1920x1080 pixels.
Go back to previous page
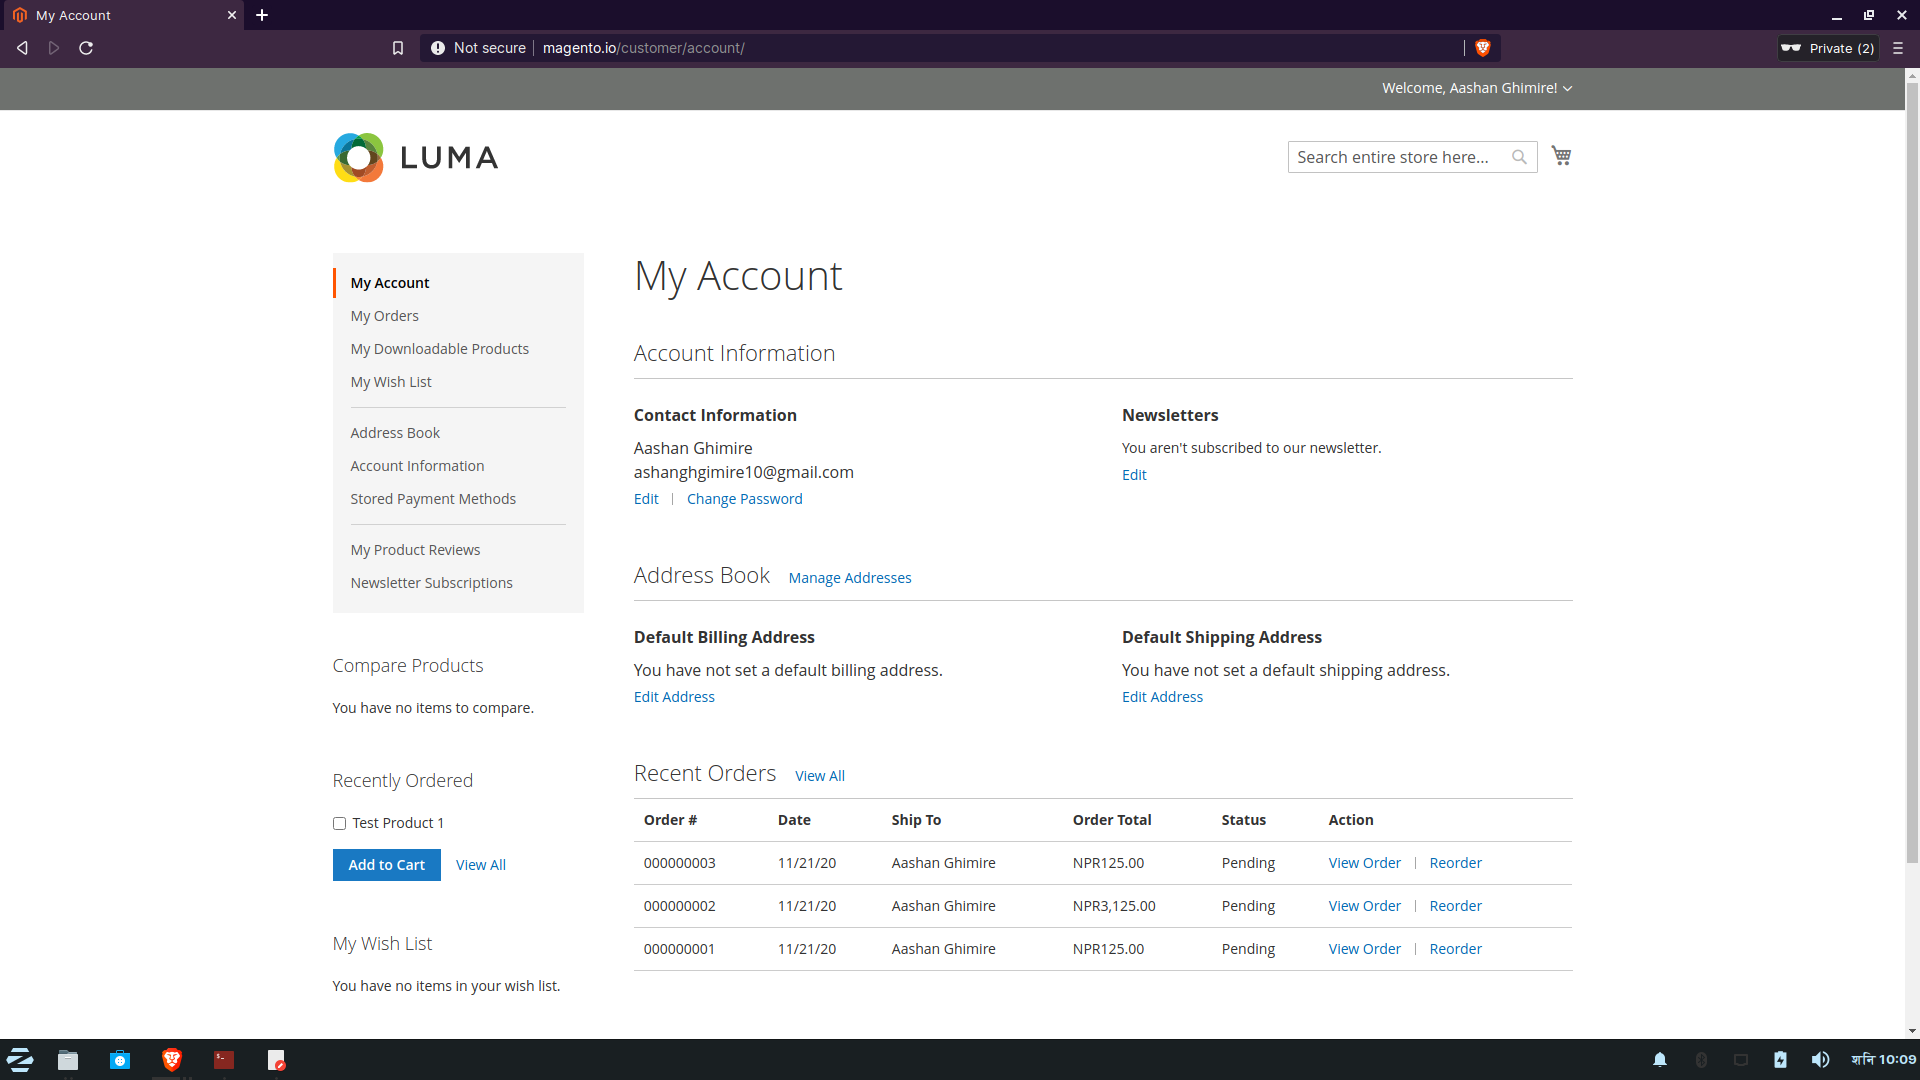(22, 48)
